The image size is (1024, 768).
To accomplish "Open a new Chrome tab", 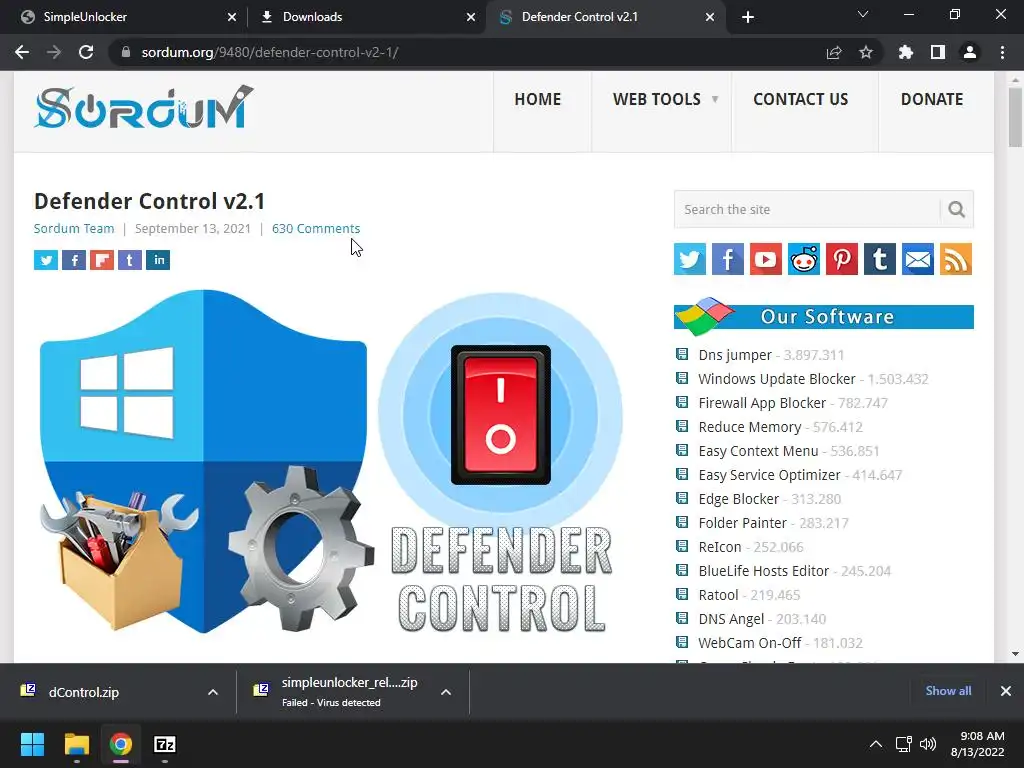I will 748,17.
